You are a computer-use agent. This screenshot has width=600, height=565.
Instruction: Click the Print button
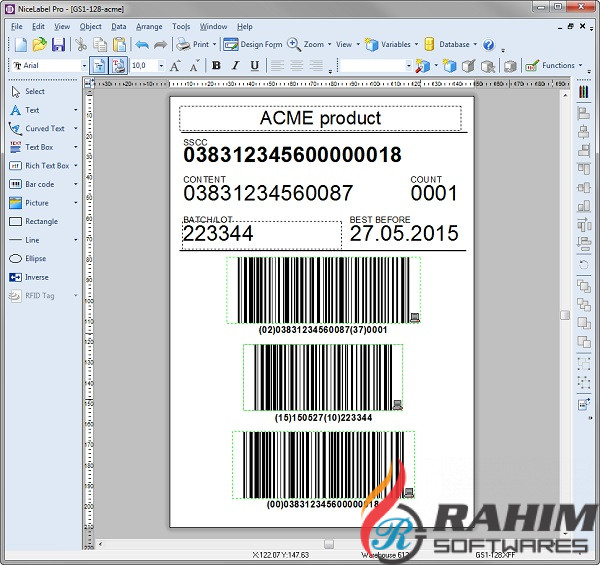click(194, 44)
